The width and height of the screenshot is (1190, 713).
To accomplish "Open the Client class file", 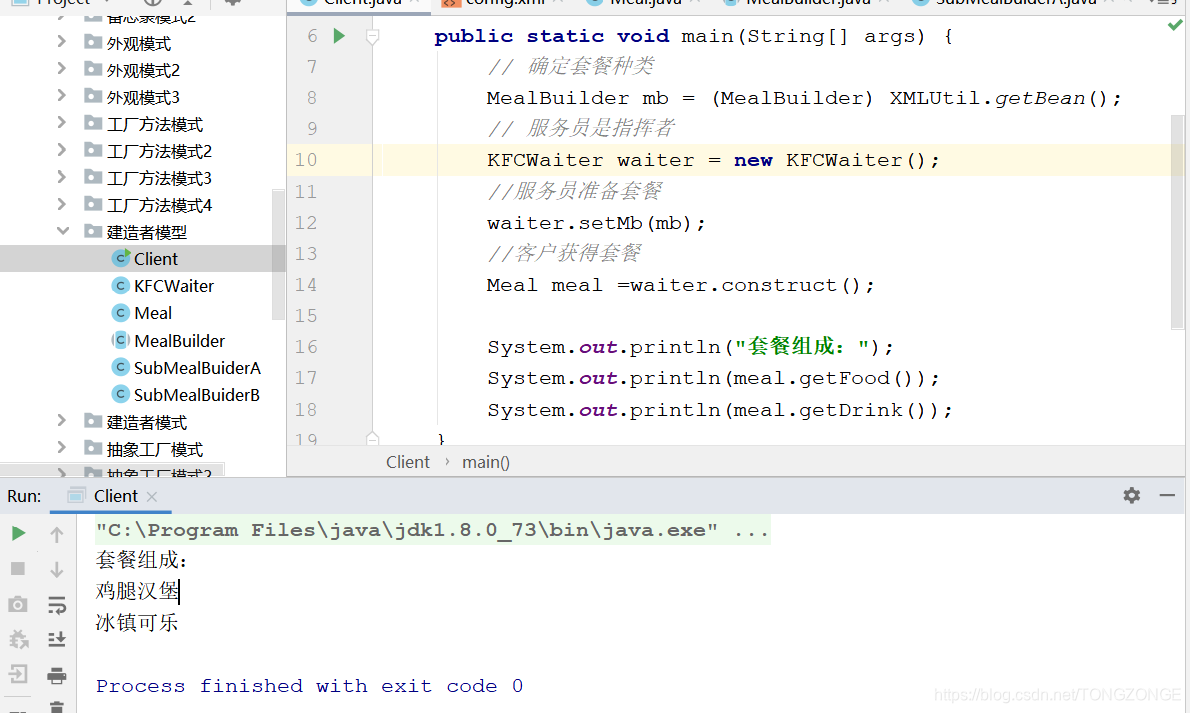I will click(x=156, y=259).
